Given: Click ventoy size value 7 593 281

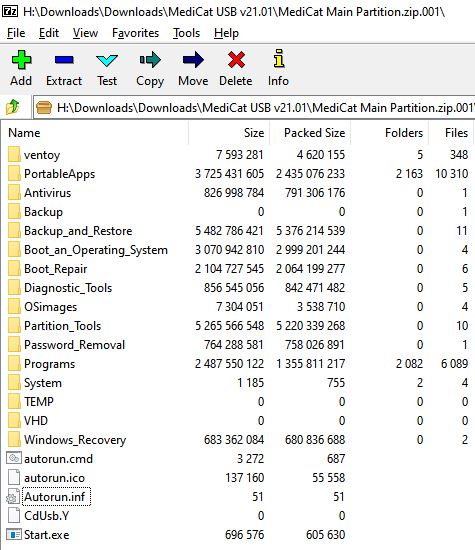Looking at the screenshot, I should pos(240,155).
